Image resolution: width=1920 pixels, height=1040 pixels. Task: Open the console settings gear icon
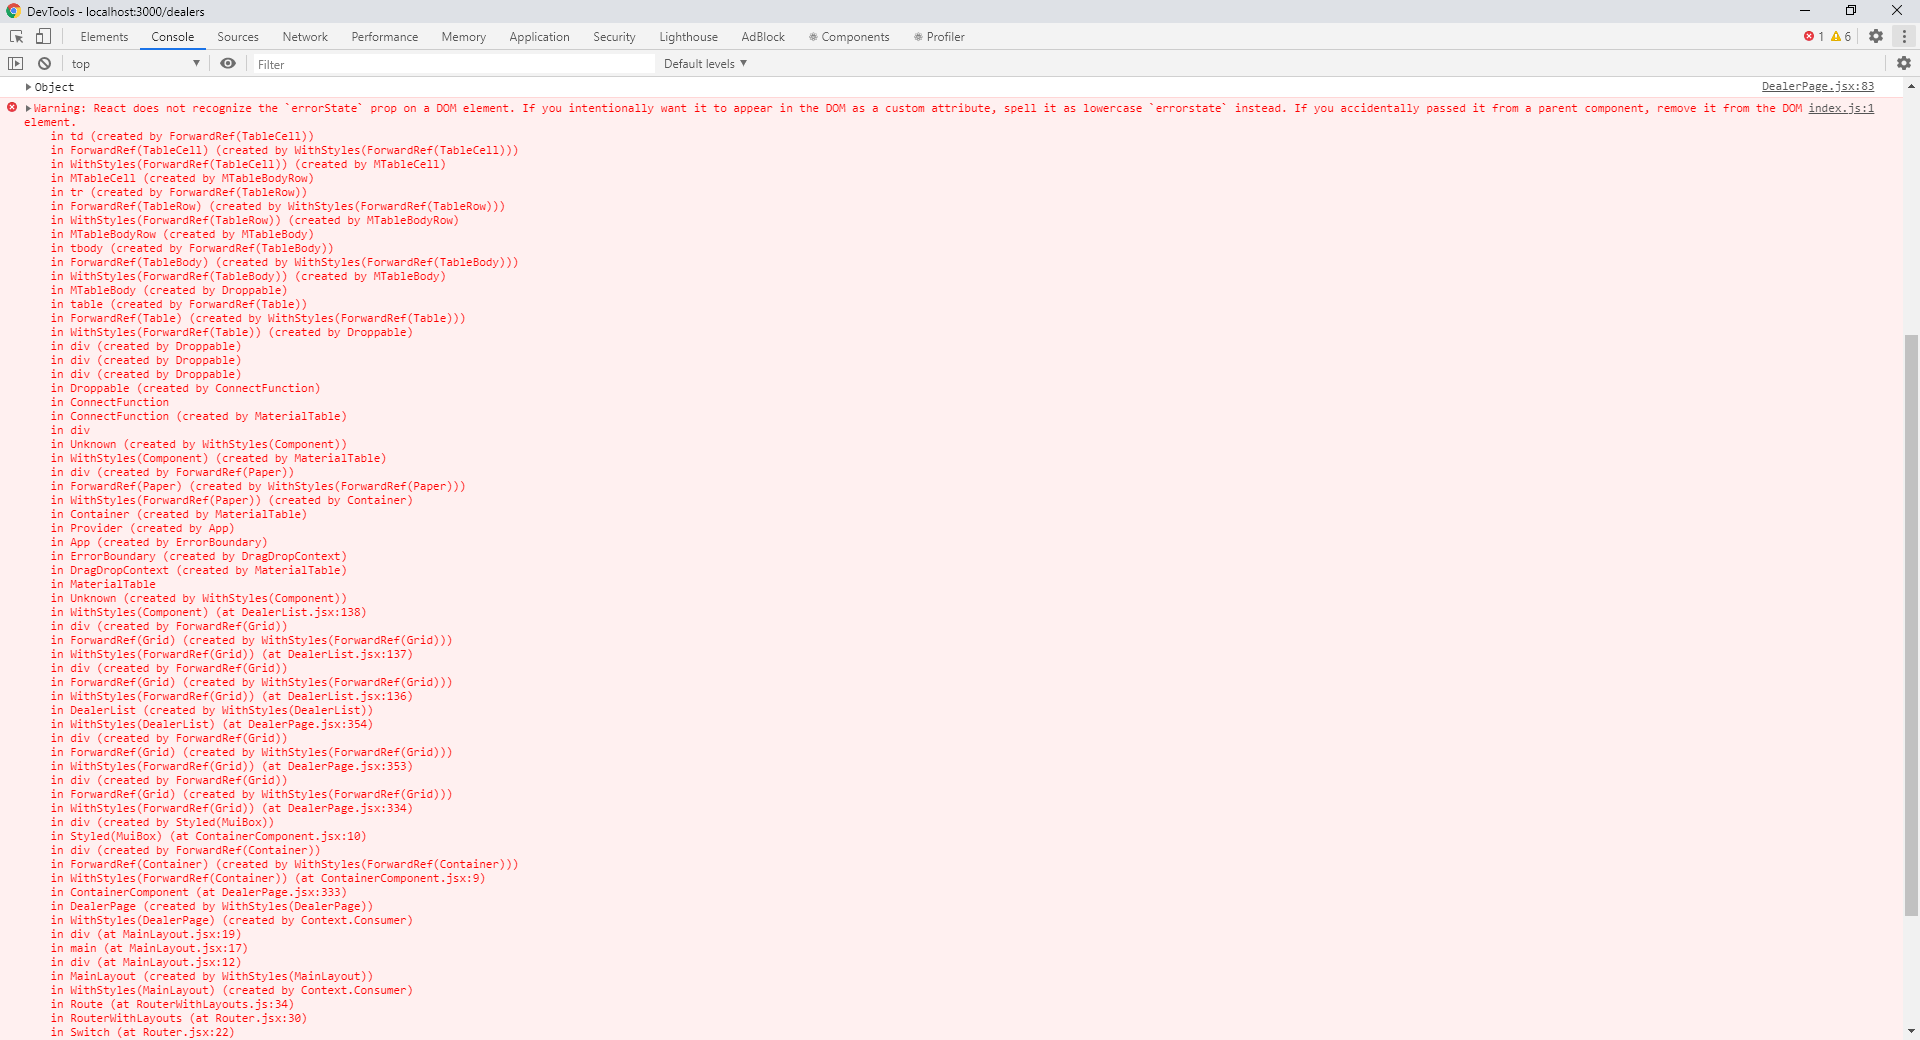pyautogui.click(x=1904, y=63)
